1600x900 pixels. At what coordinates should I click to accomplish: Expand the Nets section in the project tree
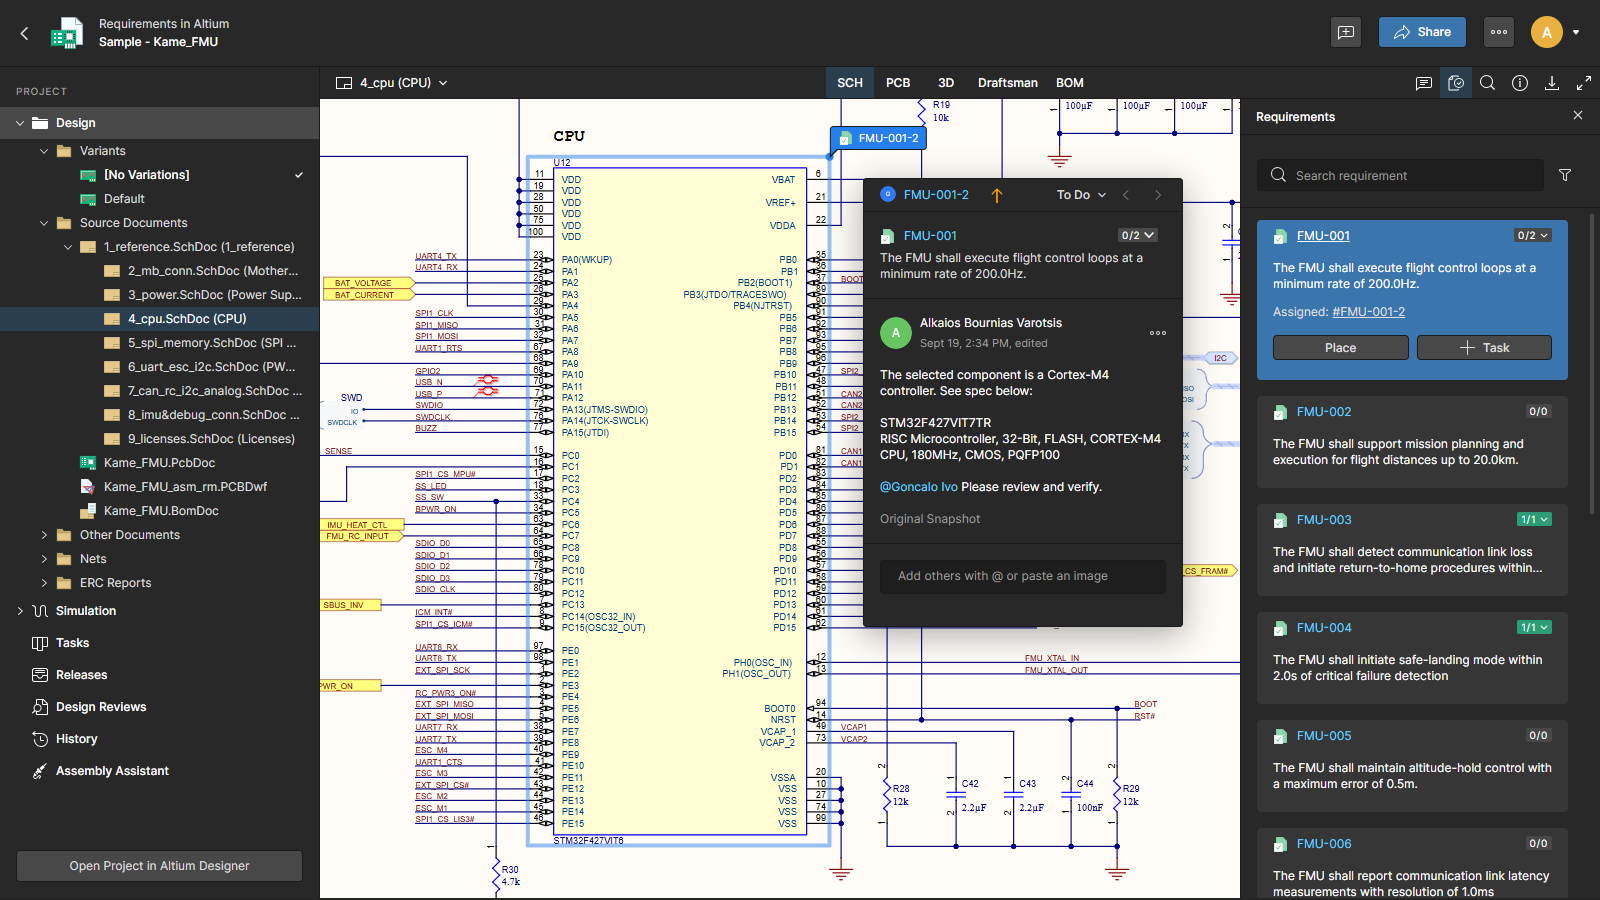pos(44,558)
